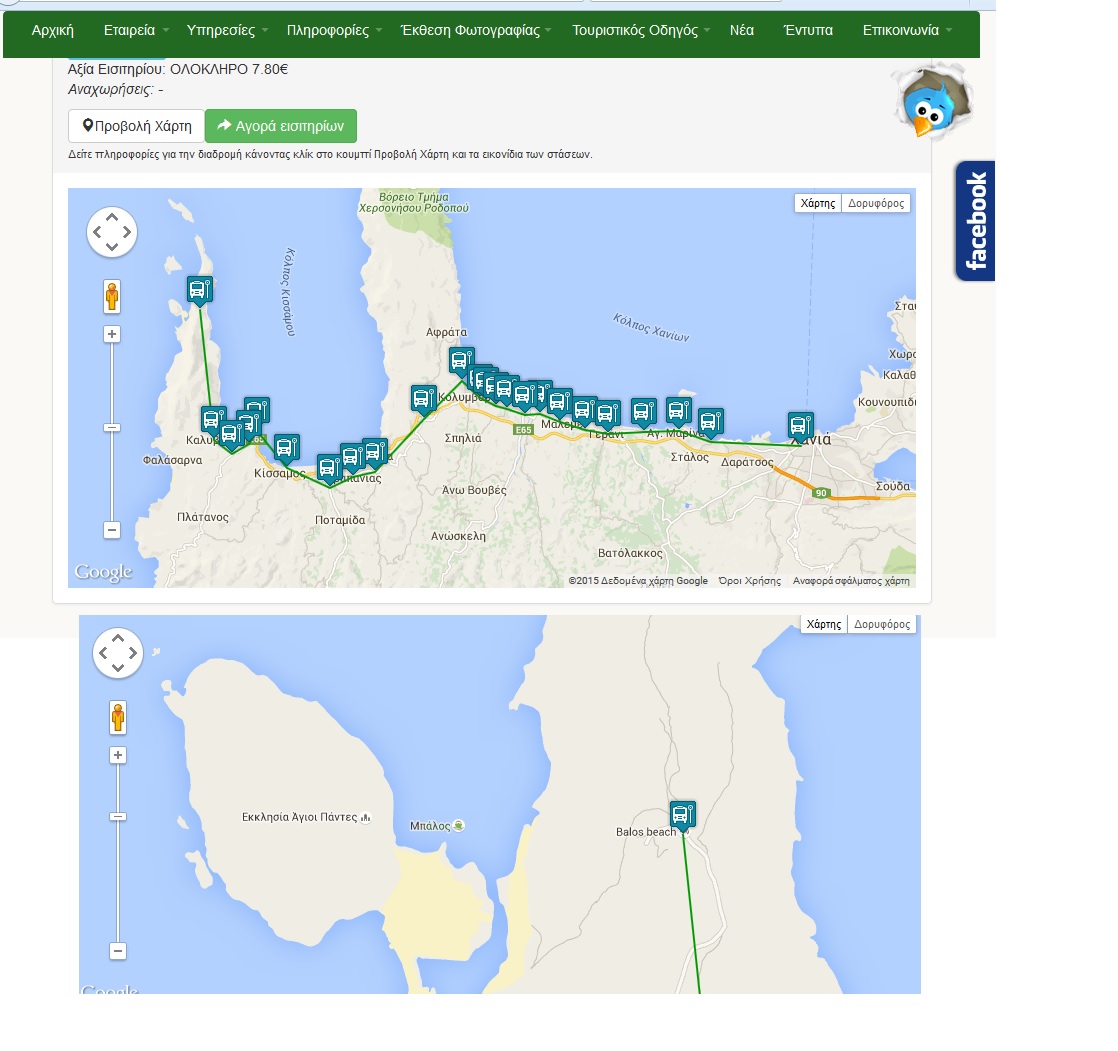Click the upper map zoom slider handle
Image resolution: width=1118 pixels, height=1051 pixels.
click(112, 428)
